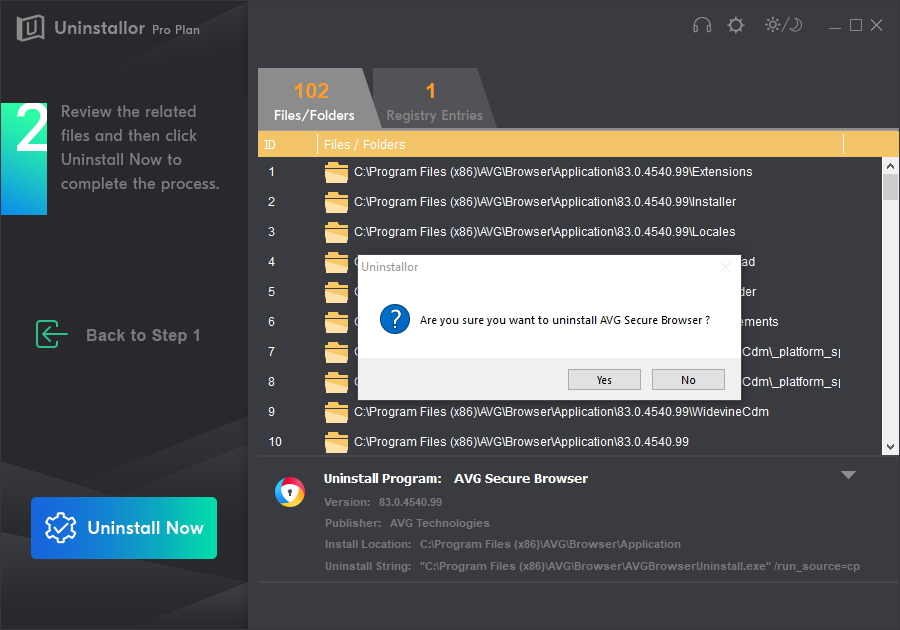The height and width of the screenshot is (630, 900).
Task: Select the Locales folder path
Action: (544, 232)
